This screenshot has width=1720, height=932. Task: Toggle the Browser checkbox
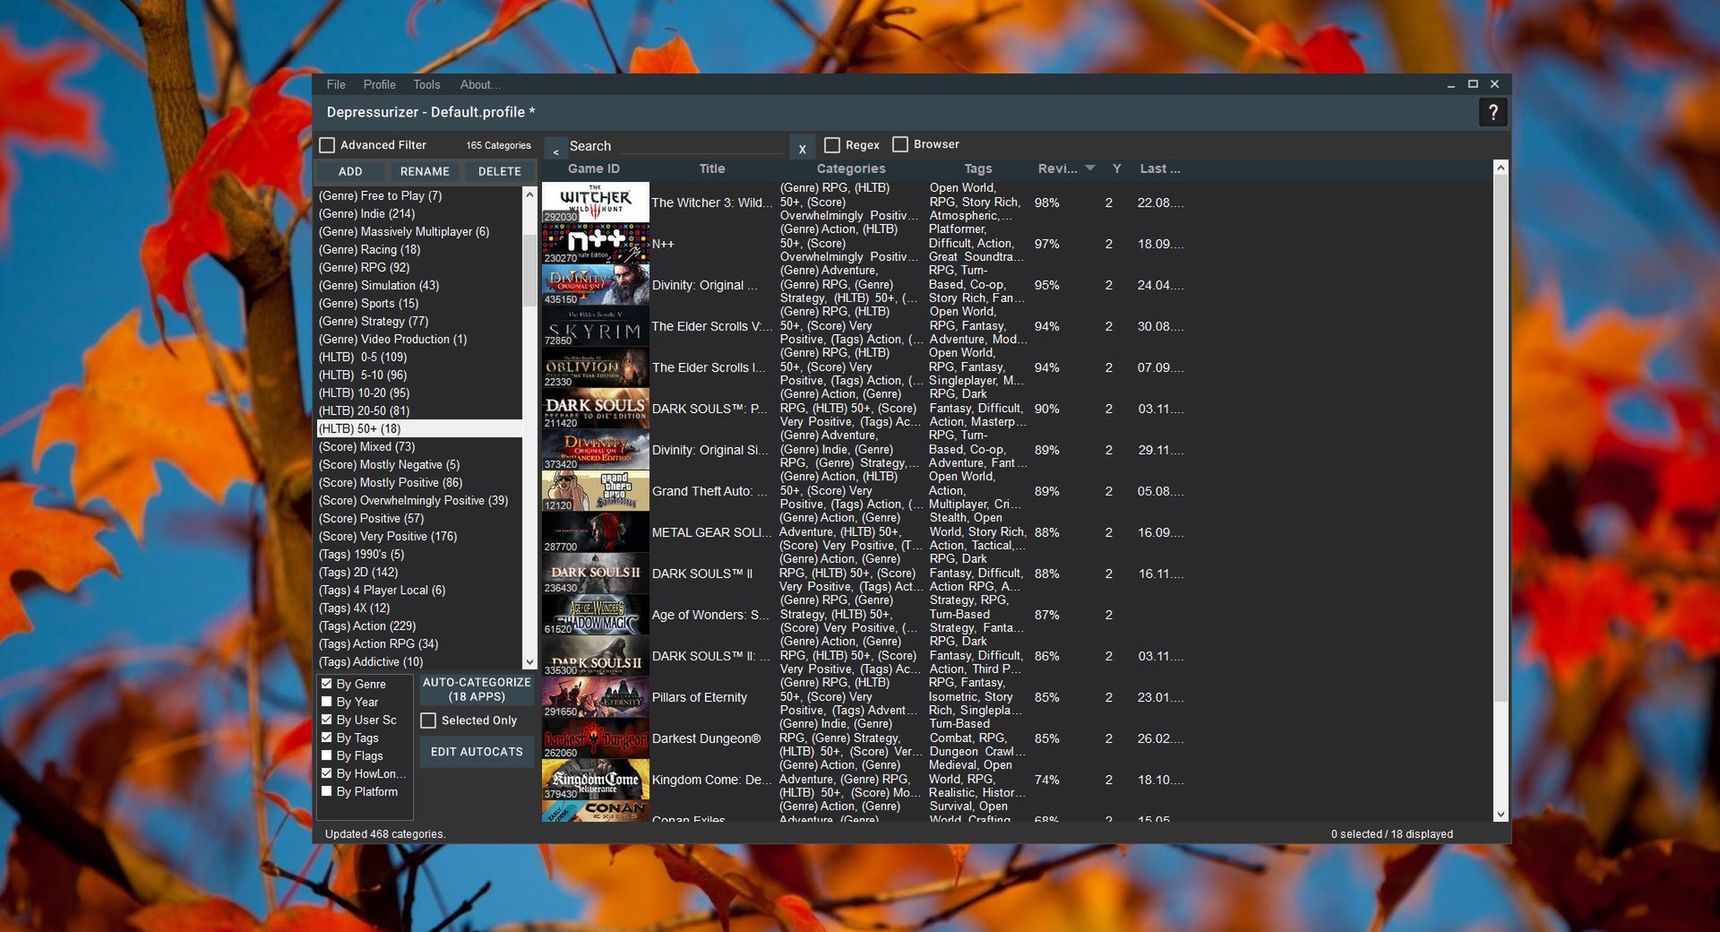[x=900, y=144]
